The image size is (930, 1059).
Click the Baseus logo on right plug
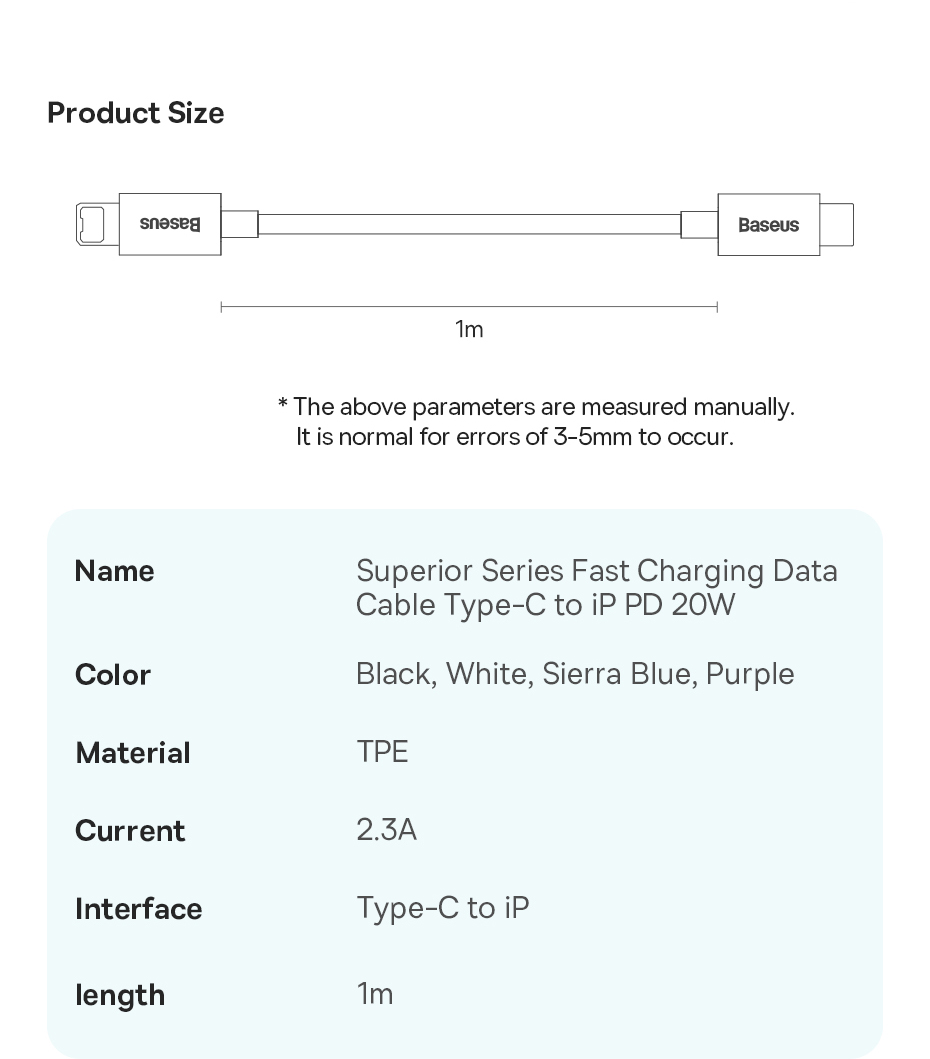coord(768,225)
